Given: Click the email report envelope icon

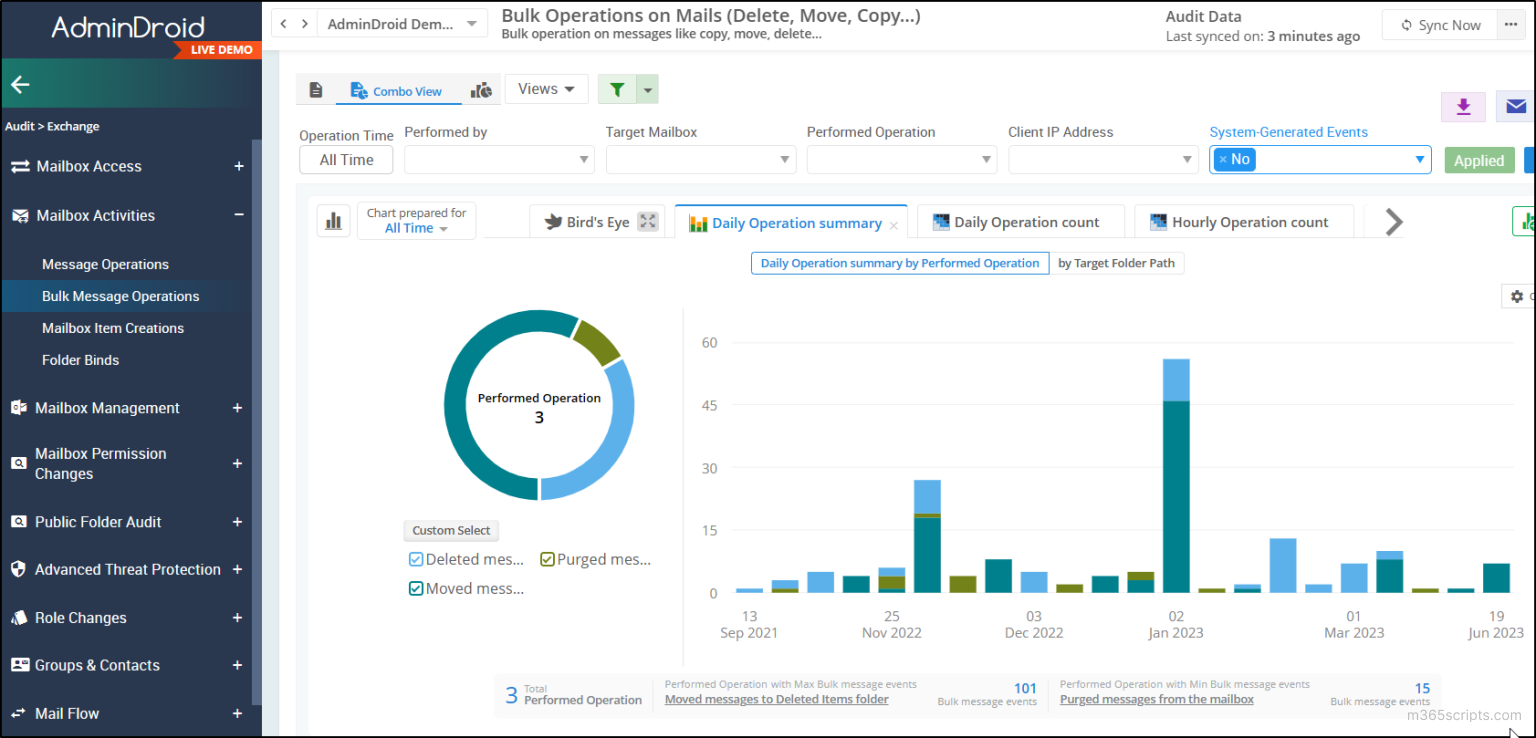Looking at the screenshot, I should click(1516, 106).
